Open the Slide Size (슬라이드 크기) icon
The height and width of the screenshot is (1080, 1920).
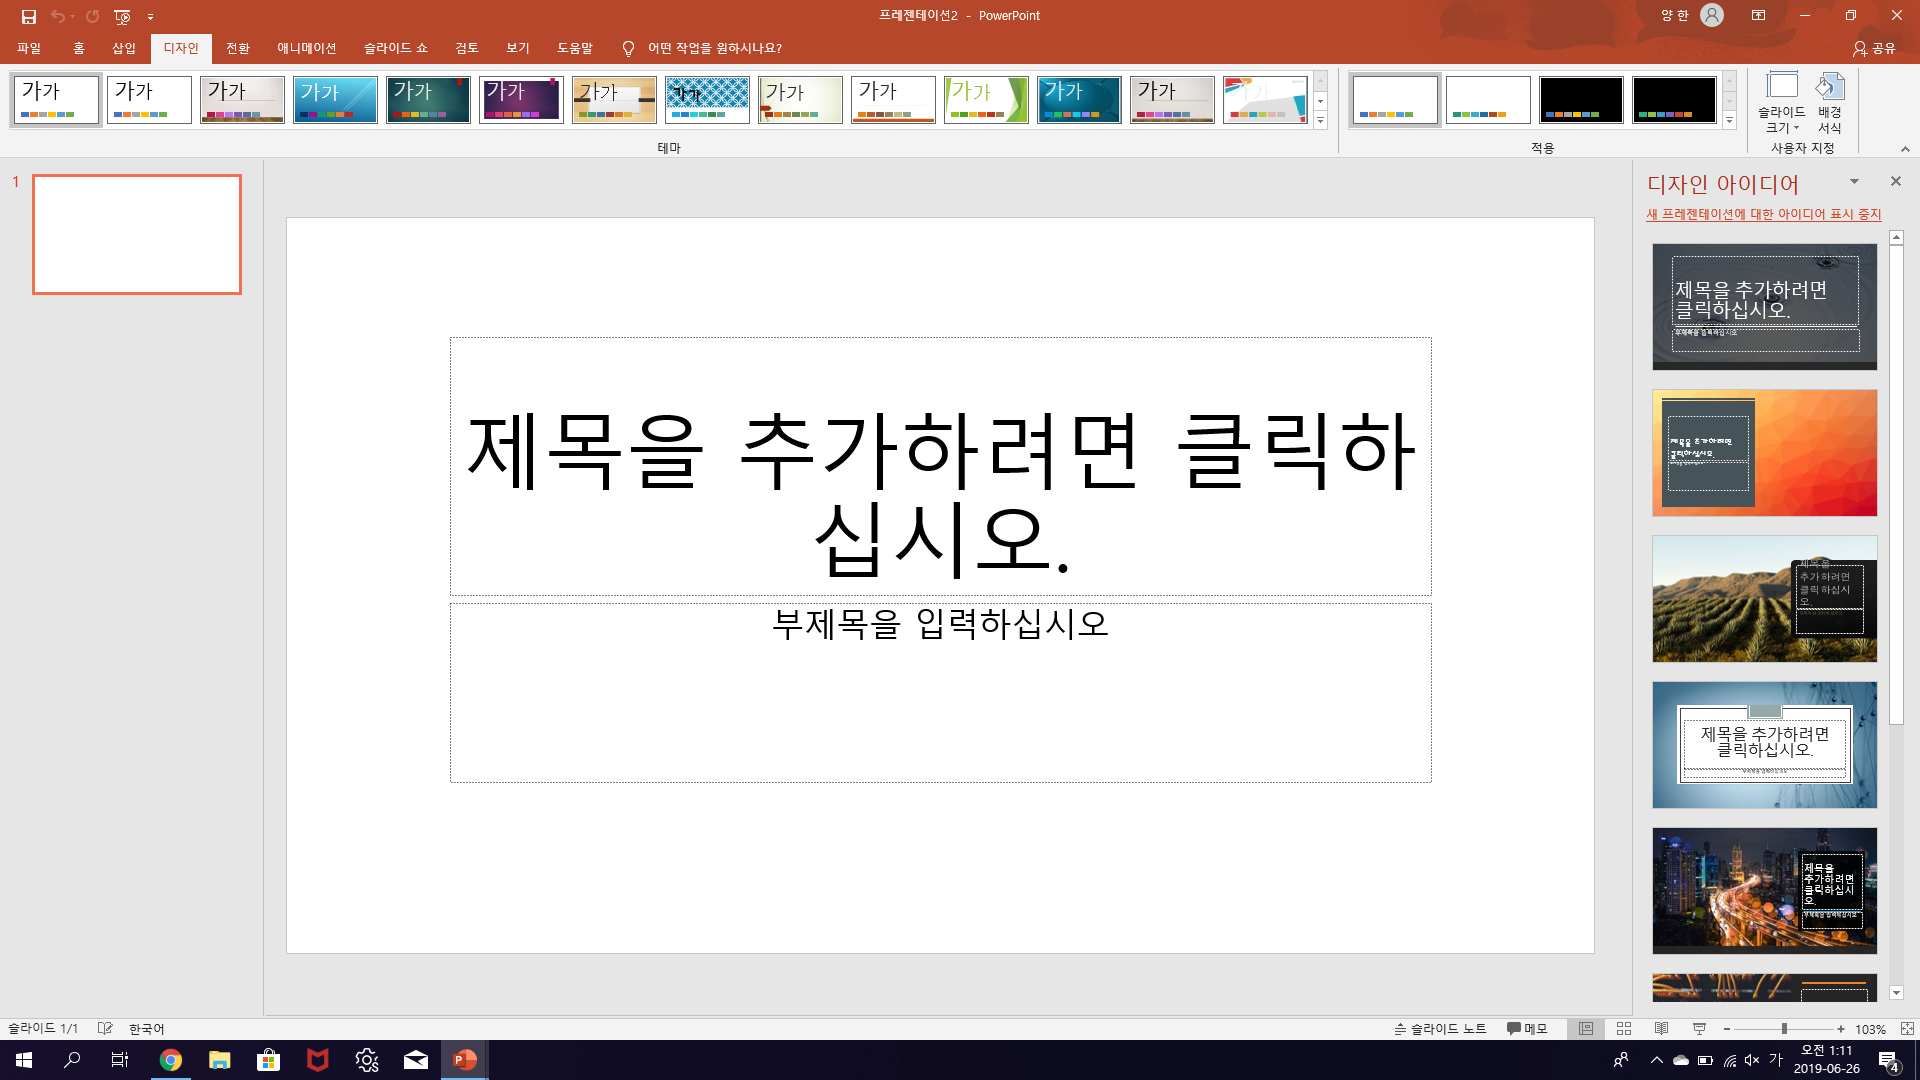pyautogui.click(x=1781, y=102)
